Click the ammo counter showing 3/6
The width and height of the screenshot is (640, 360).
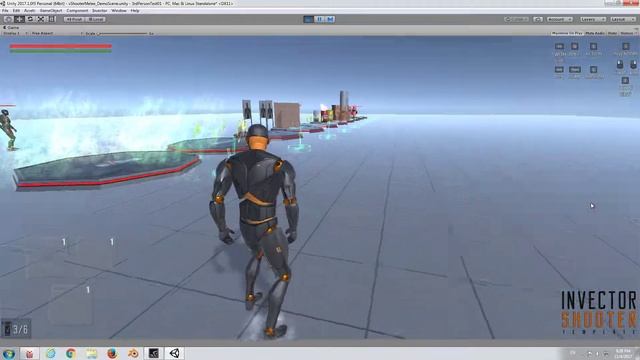click(16, 329)
